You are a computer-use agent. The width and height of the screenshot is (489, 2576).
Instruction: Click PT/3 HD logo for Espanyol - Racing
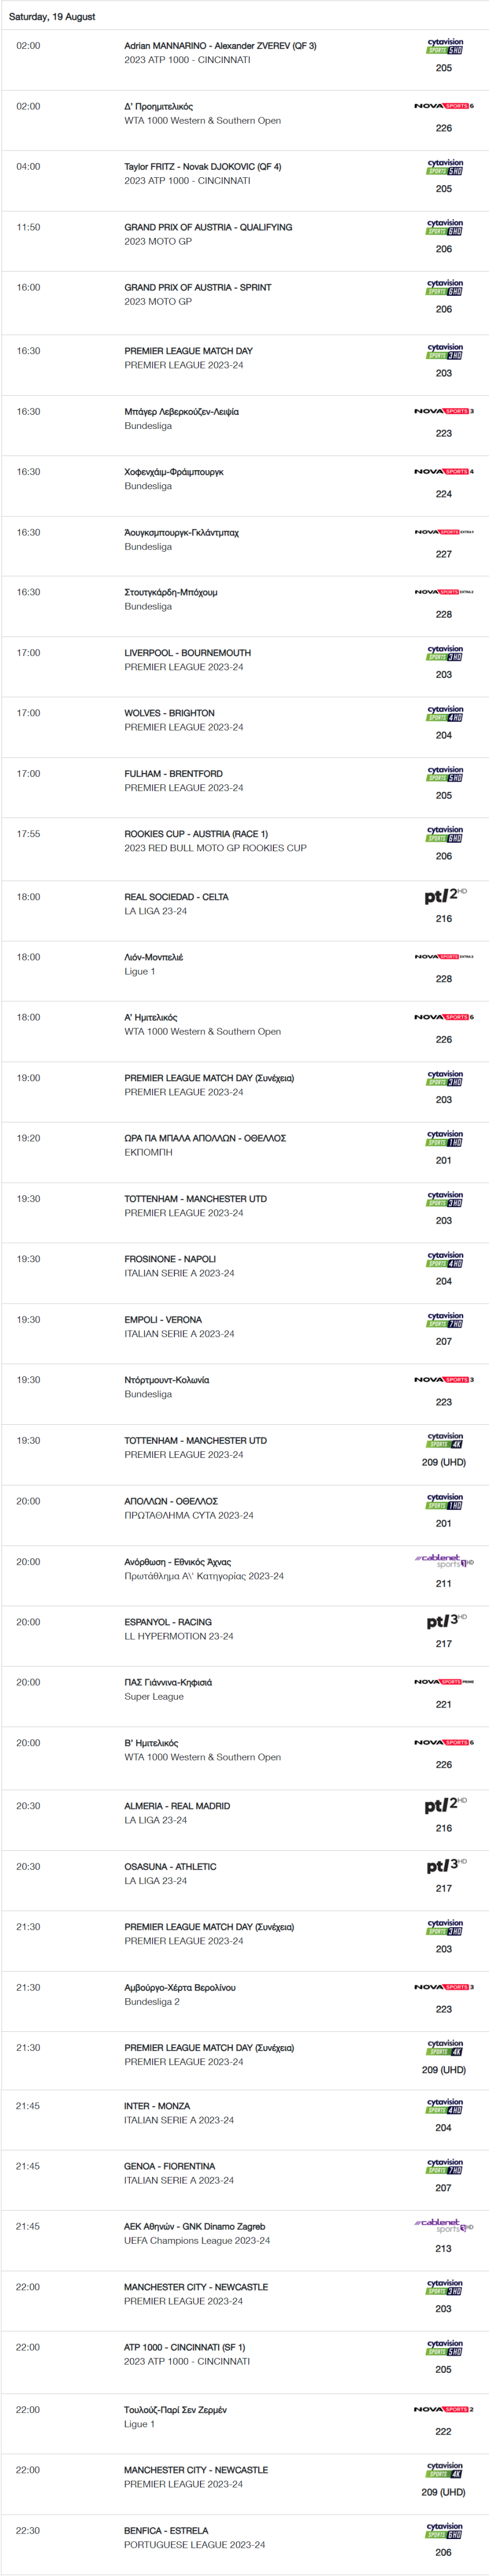(446, 1621)
